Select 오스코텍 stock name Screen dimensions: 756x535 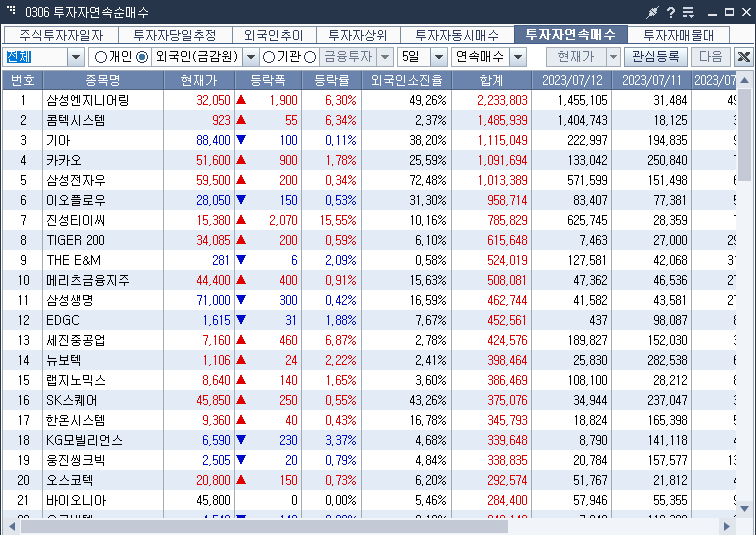(x=69, y=480)
